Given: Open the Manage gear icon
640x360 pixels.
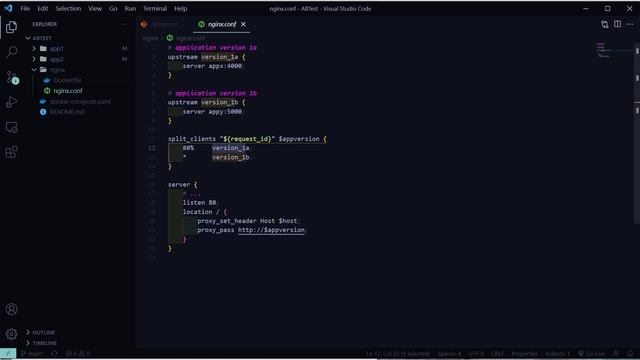Looking at the screenshot, I should 11,334.
